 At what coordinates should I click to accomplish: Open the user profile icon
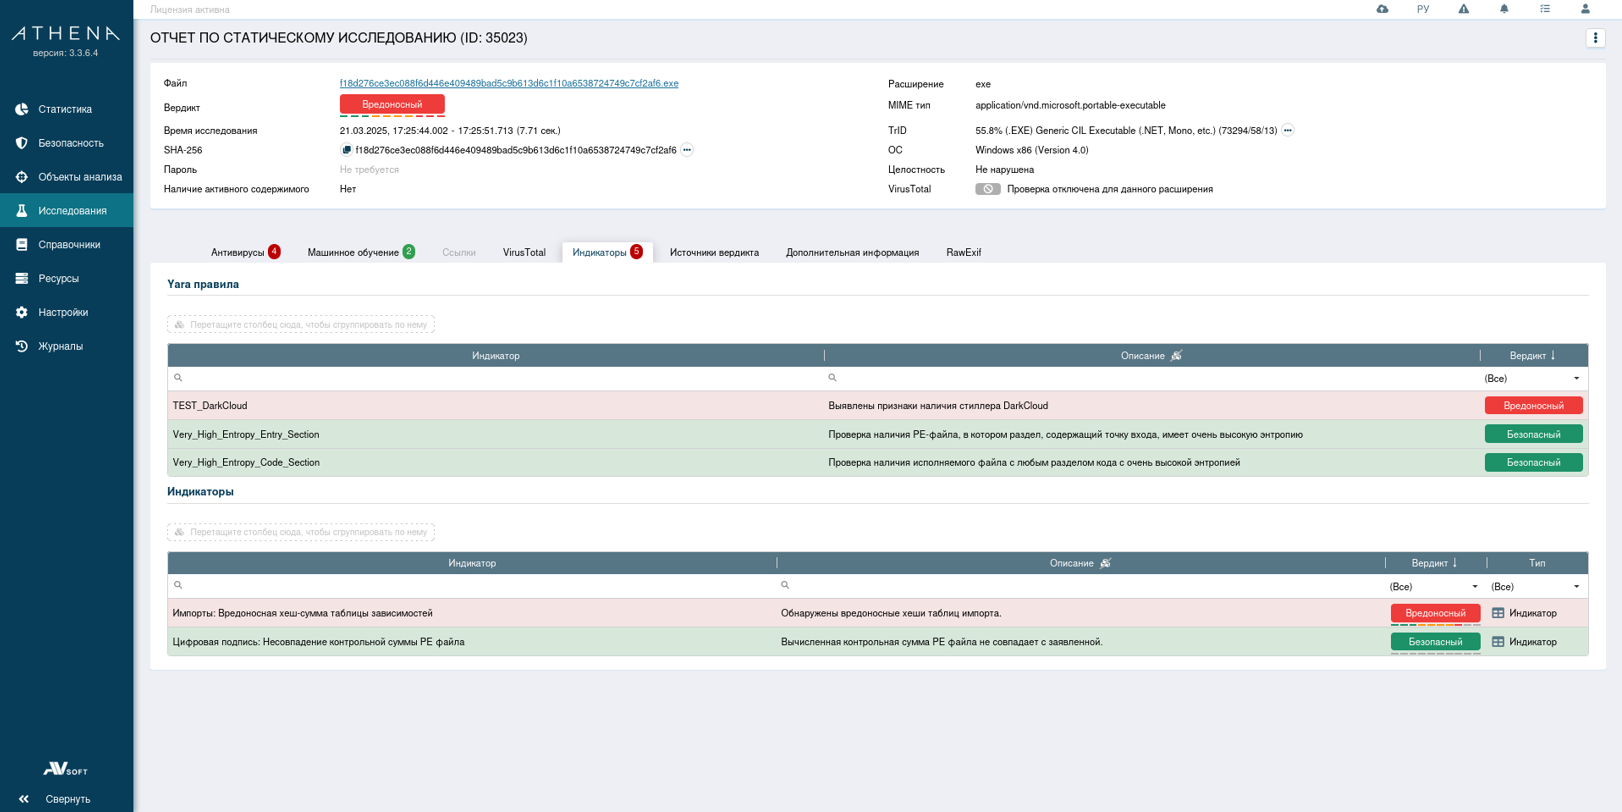[x=1585, y=9]
